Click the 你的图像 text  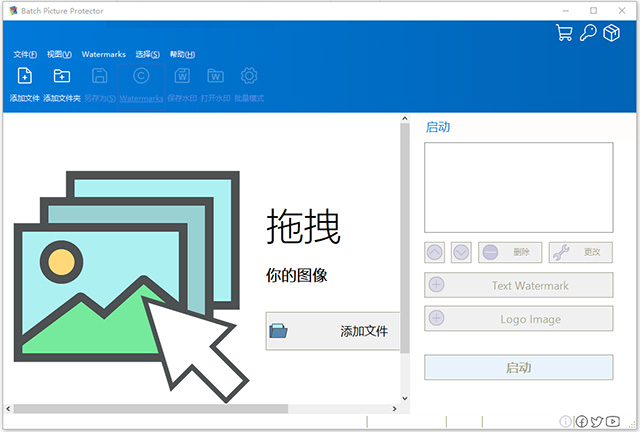[x=296, y=275]
